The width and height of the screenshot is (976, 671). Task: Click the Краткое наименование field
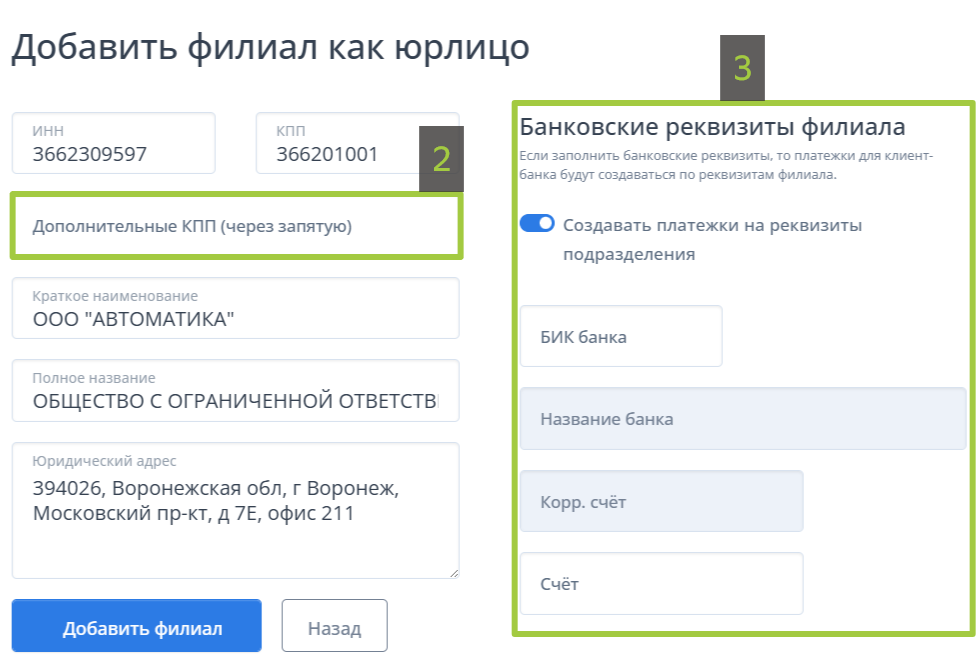[236, 308]
